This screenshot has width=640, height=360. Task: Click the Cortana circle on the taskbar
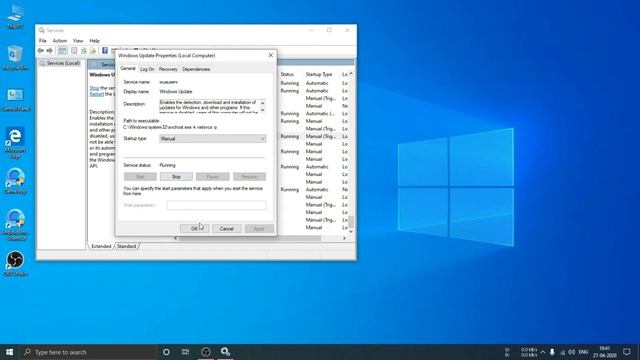166,352
